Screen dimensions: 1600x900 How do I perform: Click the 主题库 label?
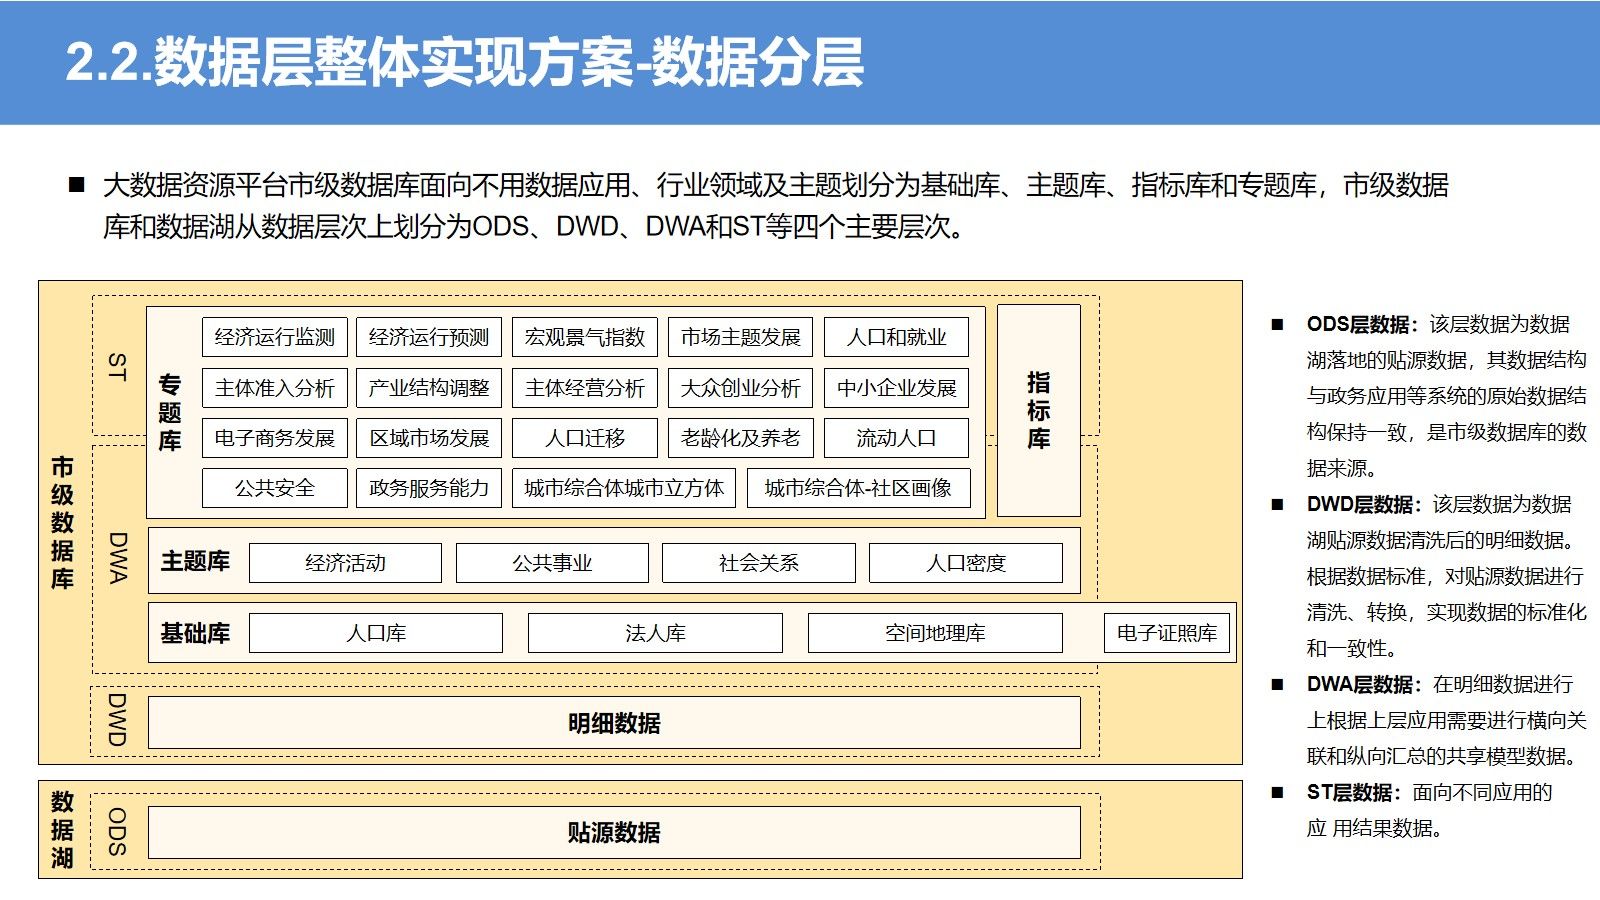pos(195,561)
